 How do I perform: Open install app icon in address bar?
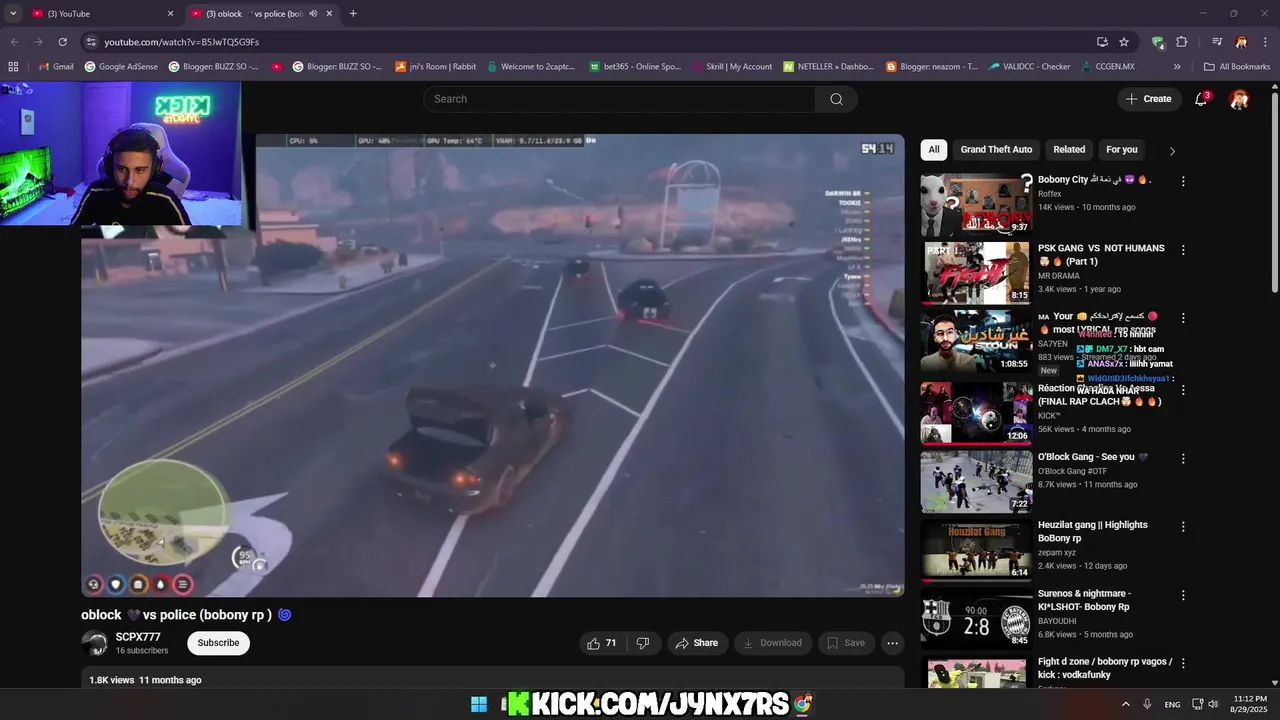(1102, 42)
